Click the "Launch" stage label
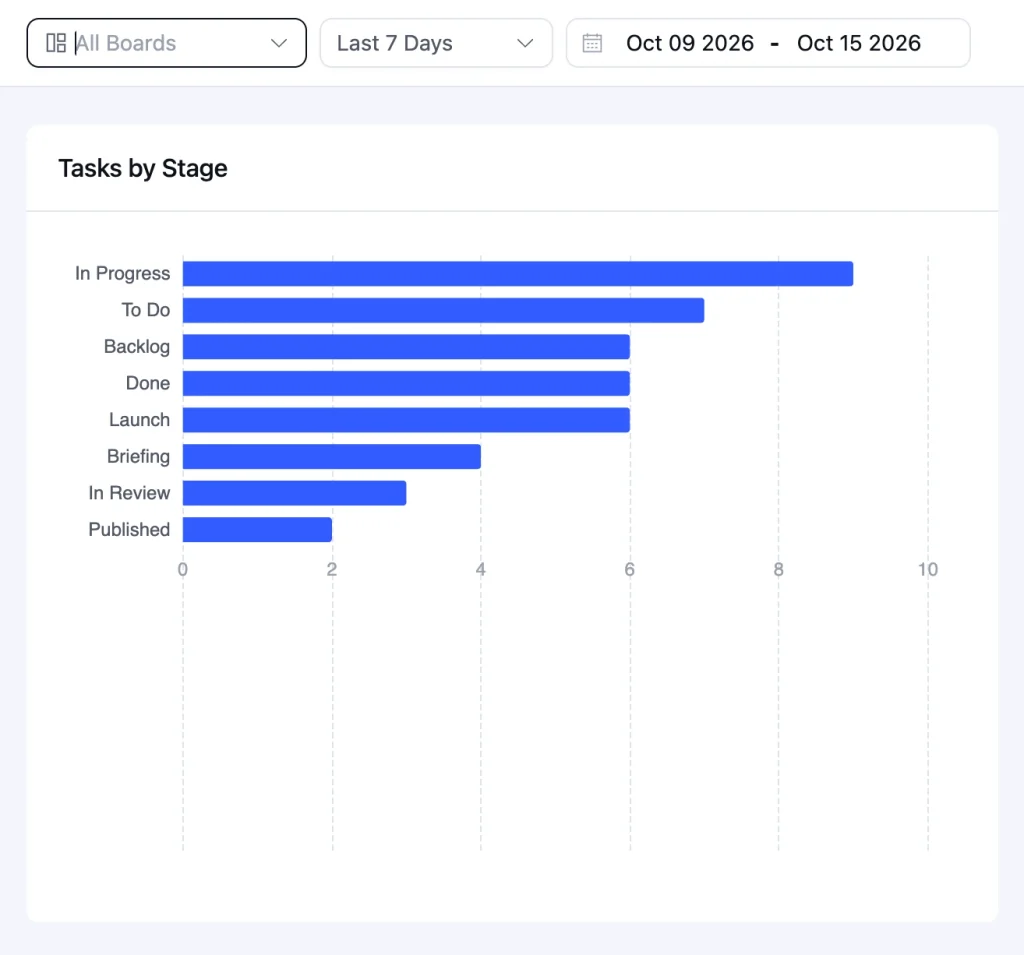Screen dimensions: 1024x955 tap(139, 419)
